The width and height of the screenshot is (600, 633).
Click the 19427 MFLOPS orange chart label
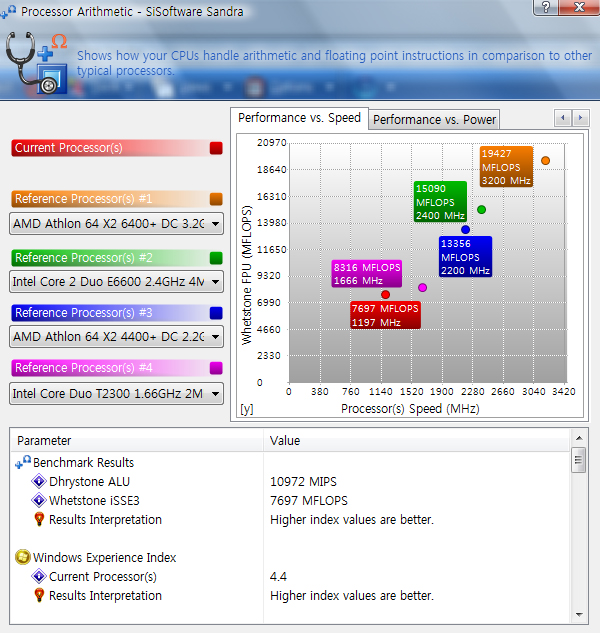[x=506, y=167]
